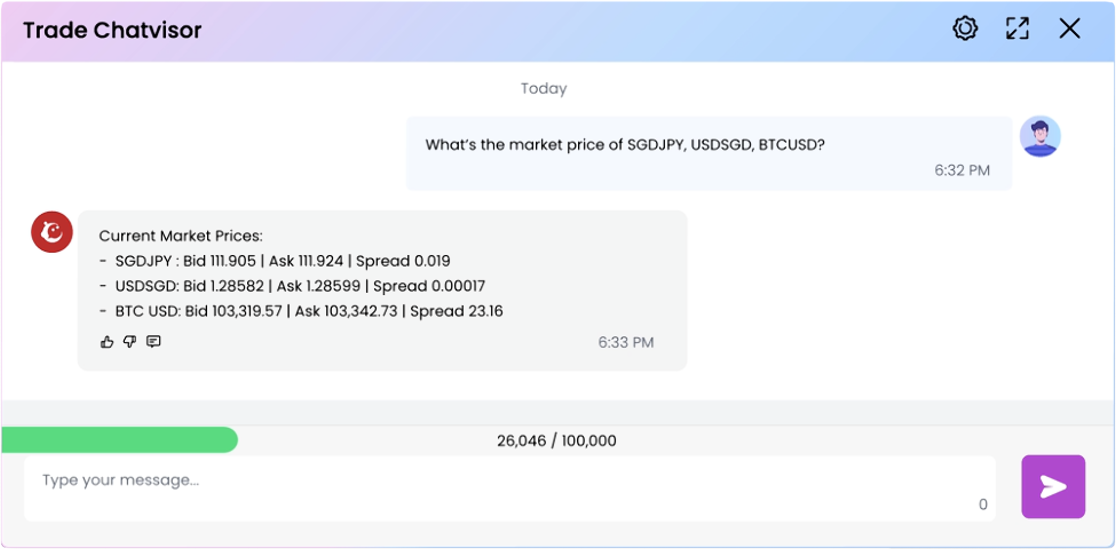
Task: Open the settings gear icon
Action: tap(965, 29)
